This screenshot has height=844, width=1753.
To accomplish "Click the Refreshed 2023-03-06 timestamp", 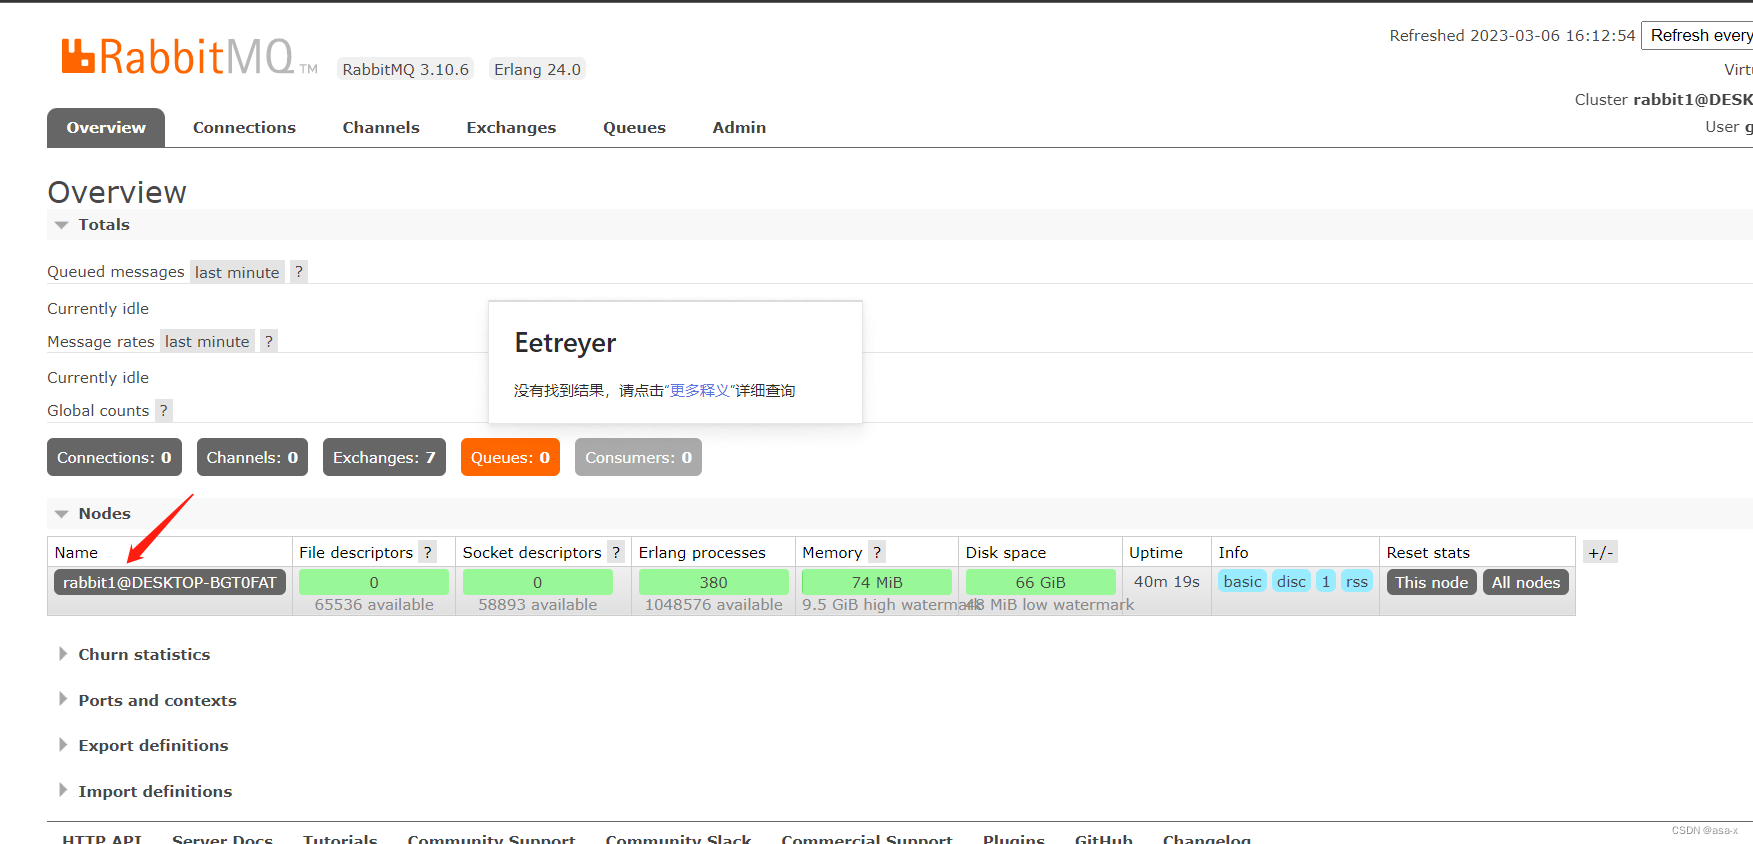I will tap(1512, 35).
